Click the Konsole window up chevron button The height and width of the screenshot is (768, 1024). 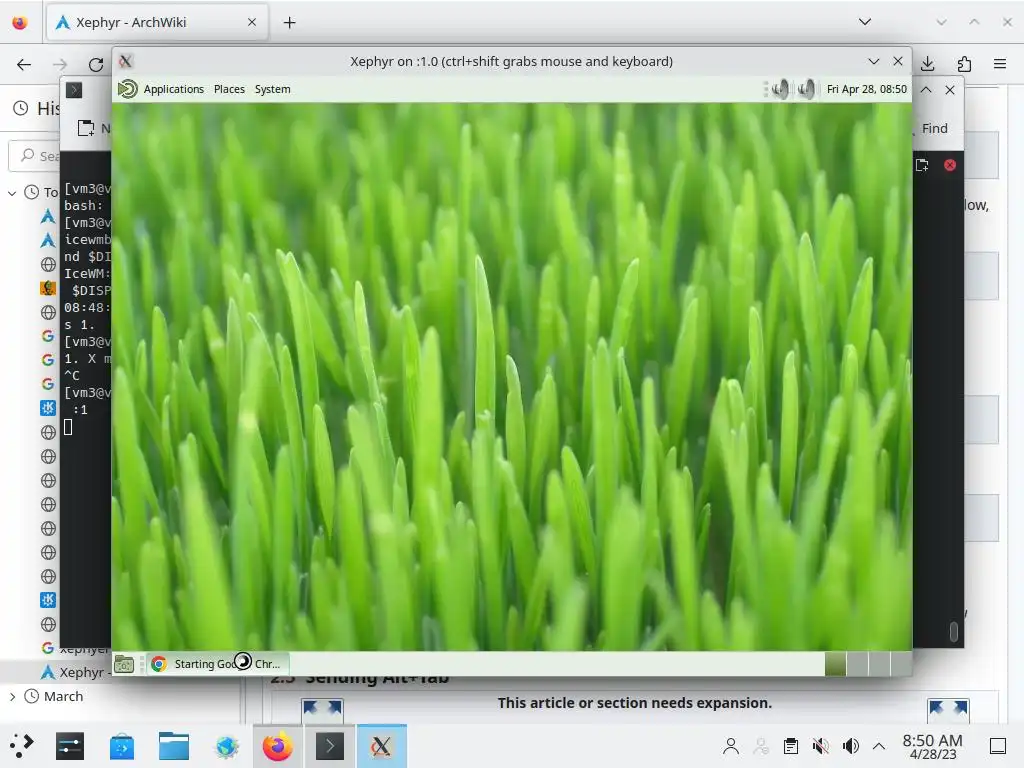tap(926, 90)
